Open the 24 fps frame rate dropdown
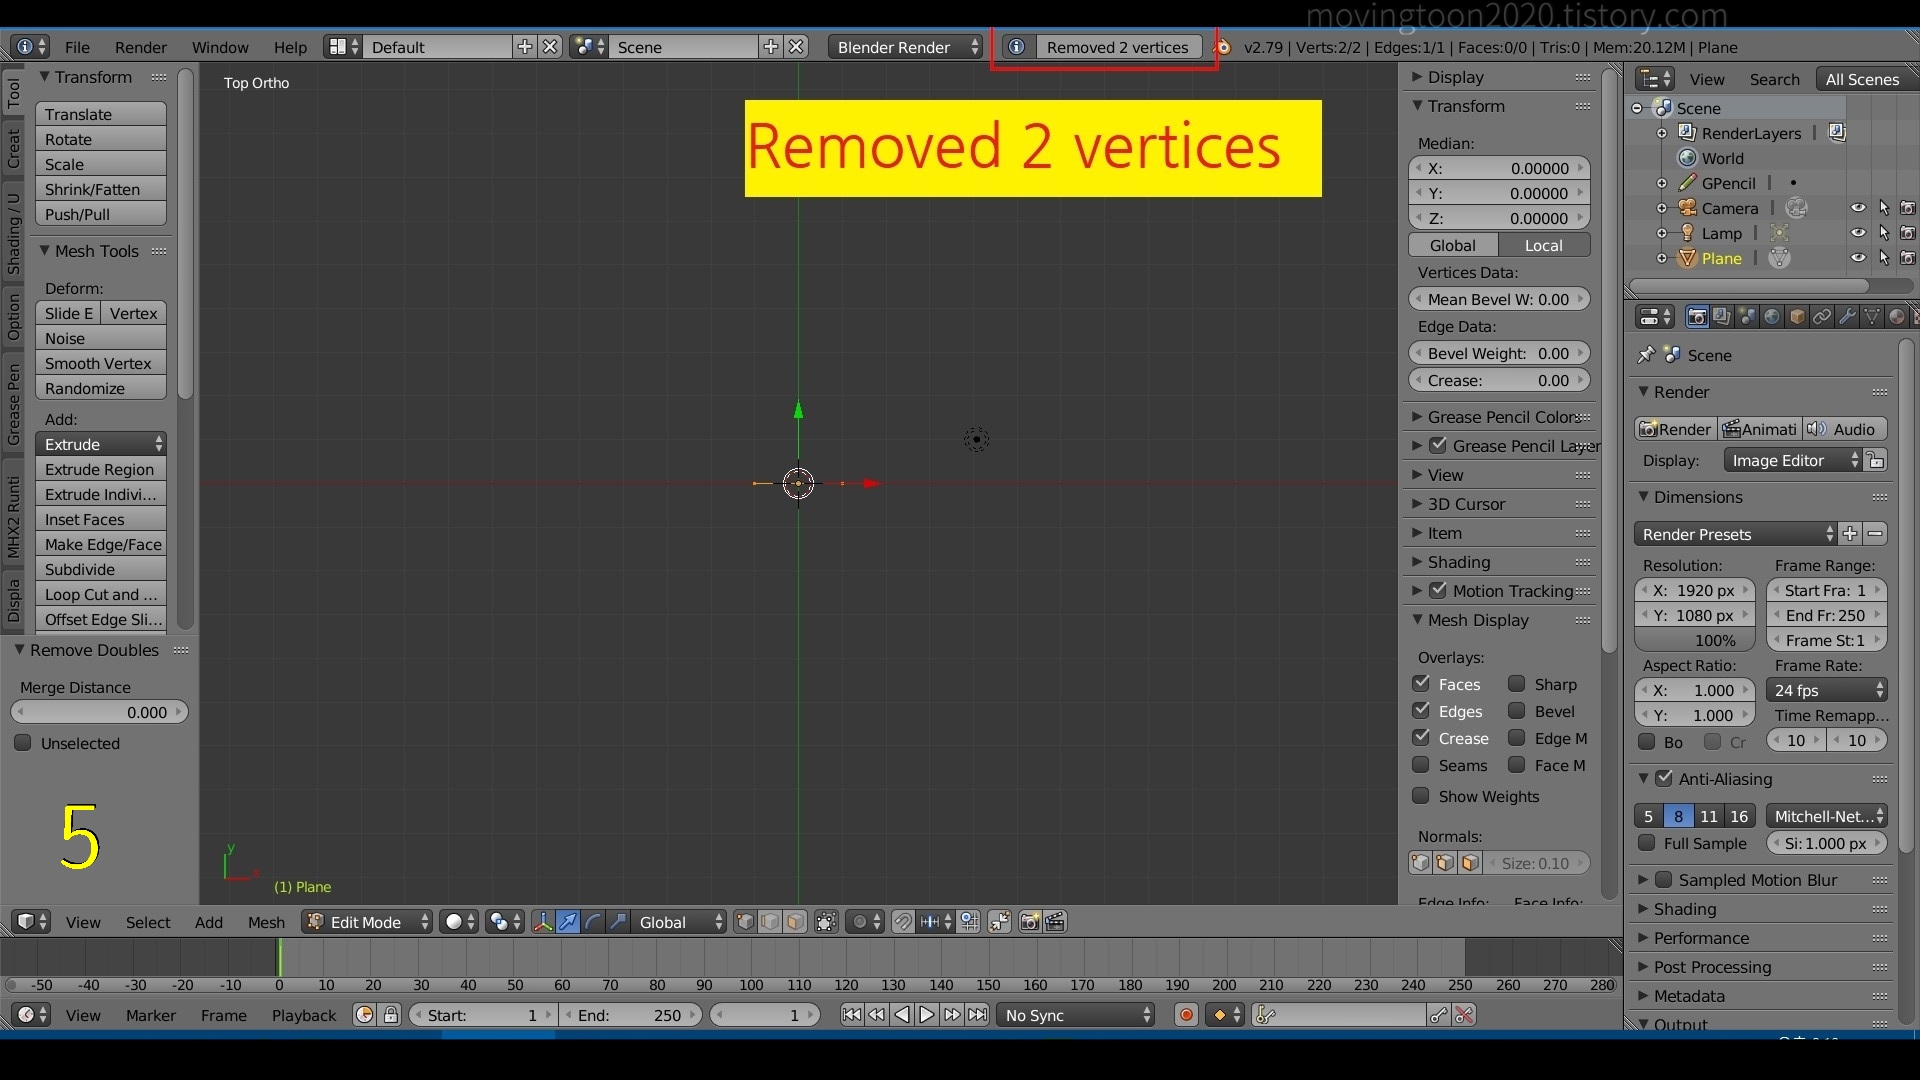 coord(1827,690)
